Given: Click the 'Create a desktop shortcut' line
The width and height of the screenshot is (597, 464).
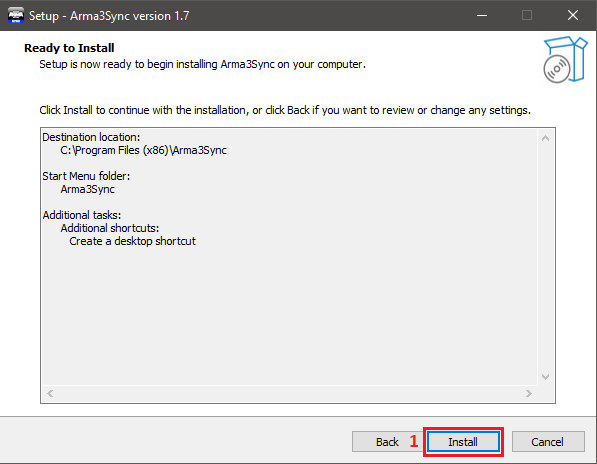Looking at the screenshot, I should (x=132, y=241).
